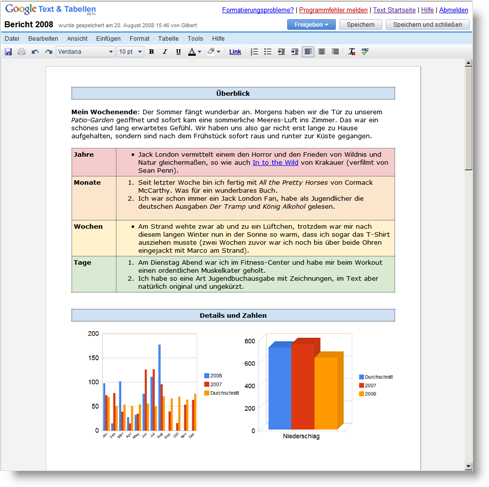Click Programmfehler melden link
This screenshot has width=489, height=487.
(333, 10)
